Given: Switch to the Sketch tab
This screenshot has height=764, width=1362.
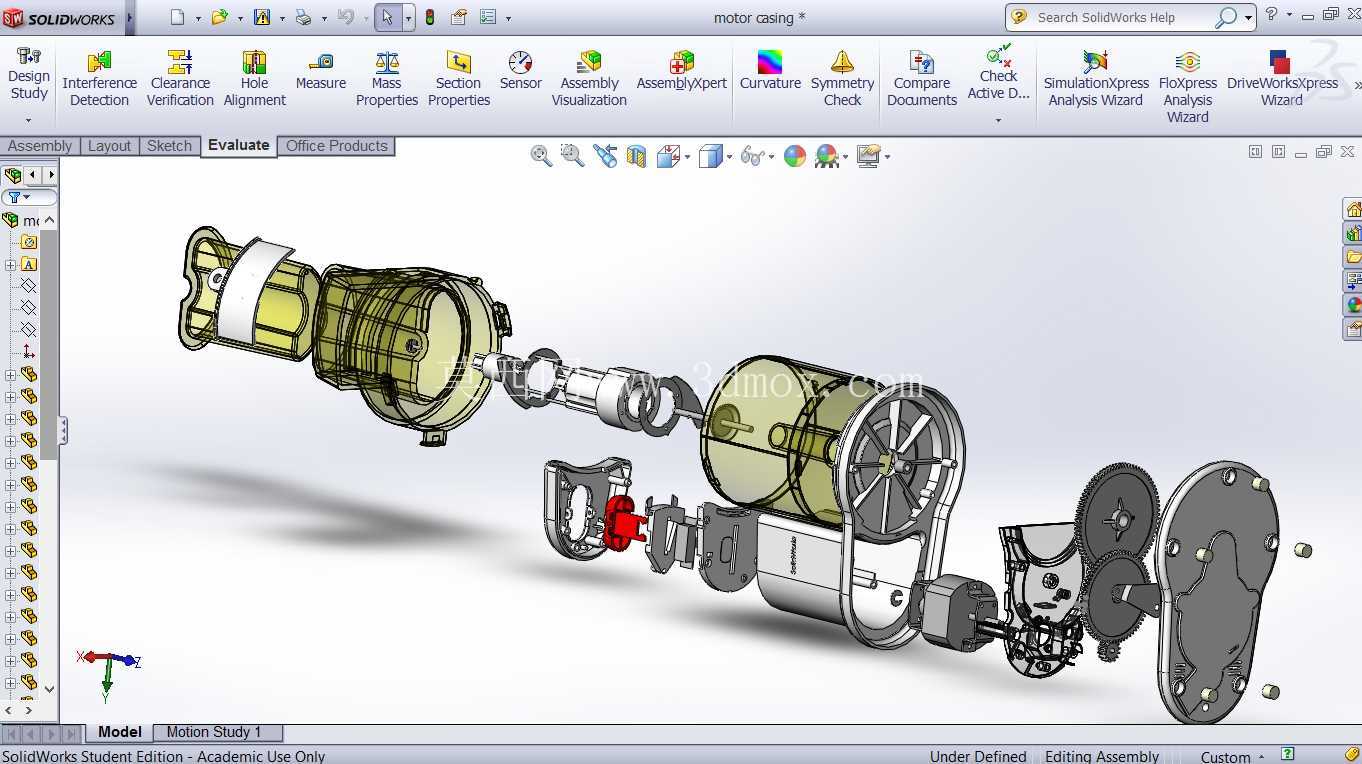Looking at the screenshot, I should coord(169,146).
